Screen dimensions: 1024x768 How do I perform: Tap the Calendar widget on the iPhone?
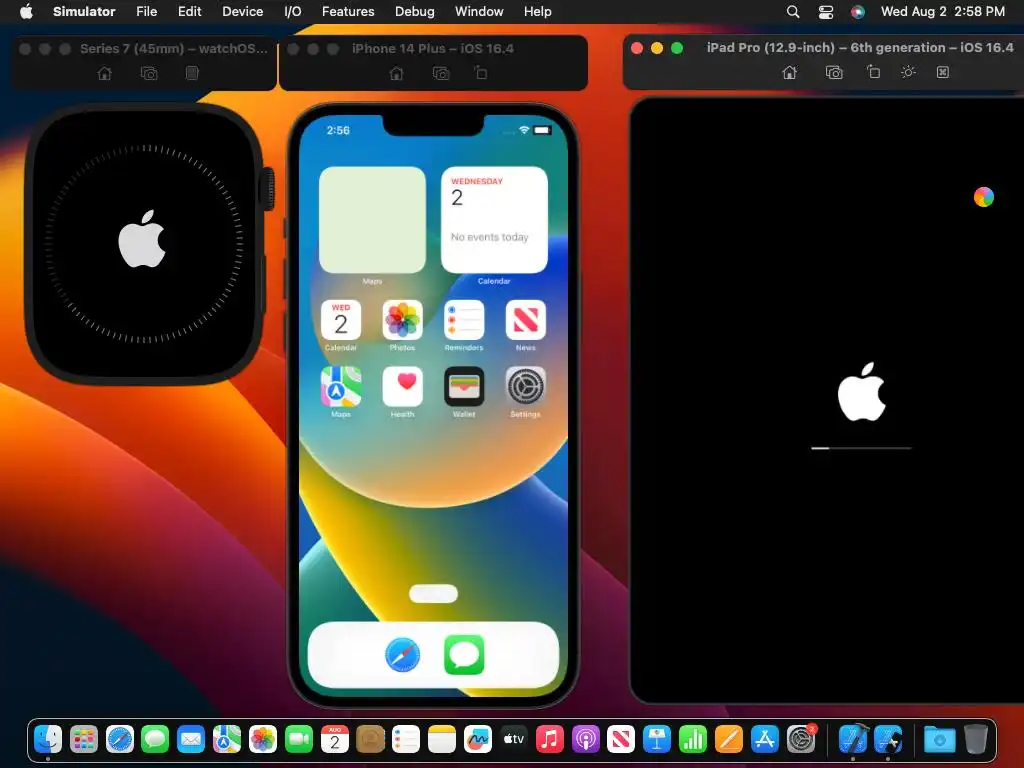tap(494, 219)
